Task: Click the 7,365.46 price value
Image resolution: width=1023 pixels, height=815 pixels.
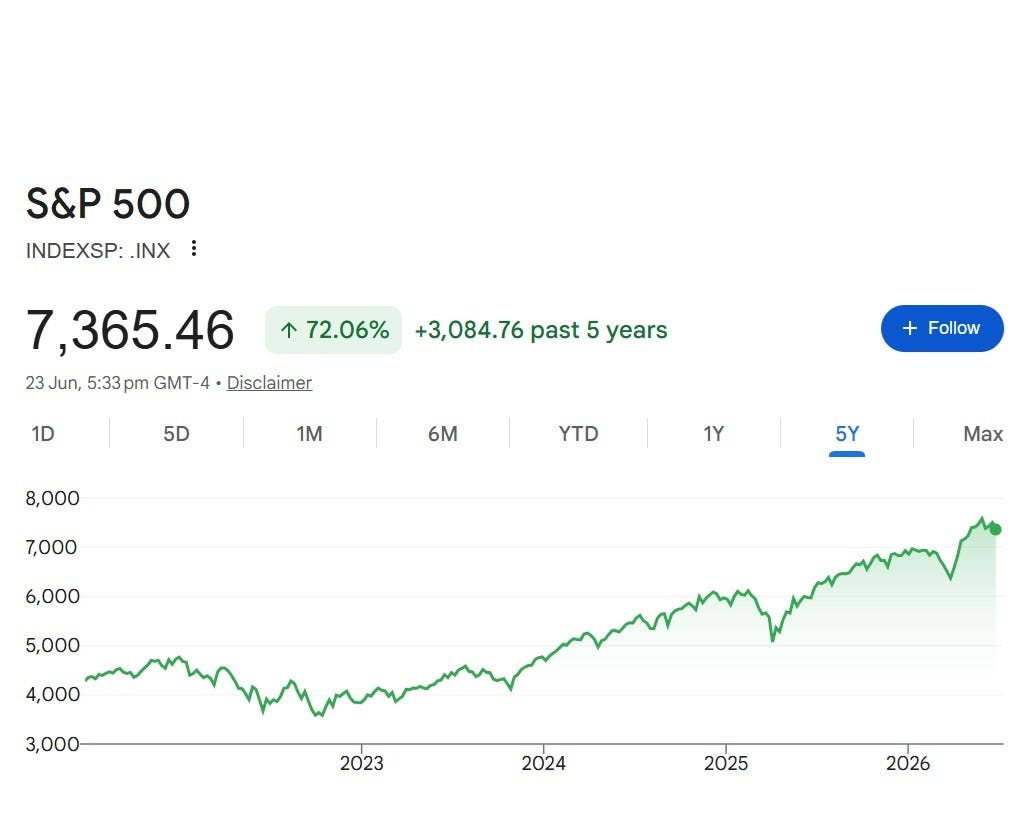Action: (x=130, y=330)
